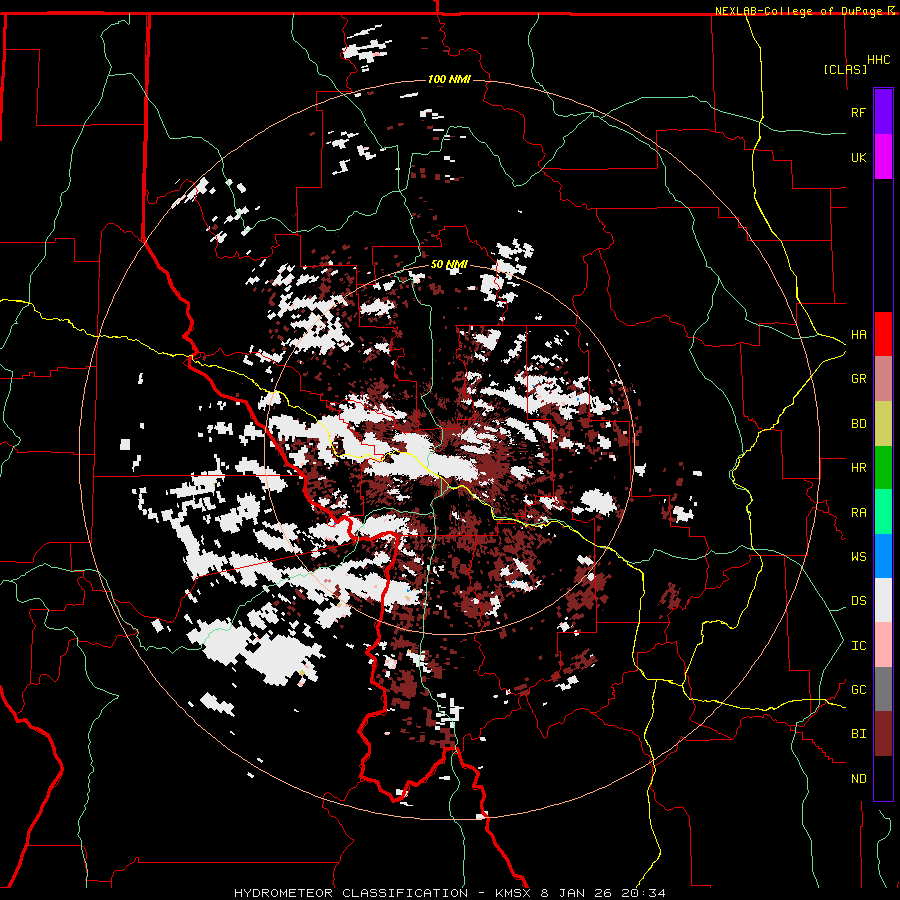The width and height of the screenshot is (900, 900).
Task: Click the UK legend label
Action: 858,157
